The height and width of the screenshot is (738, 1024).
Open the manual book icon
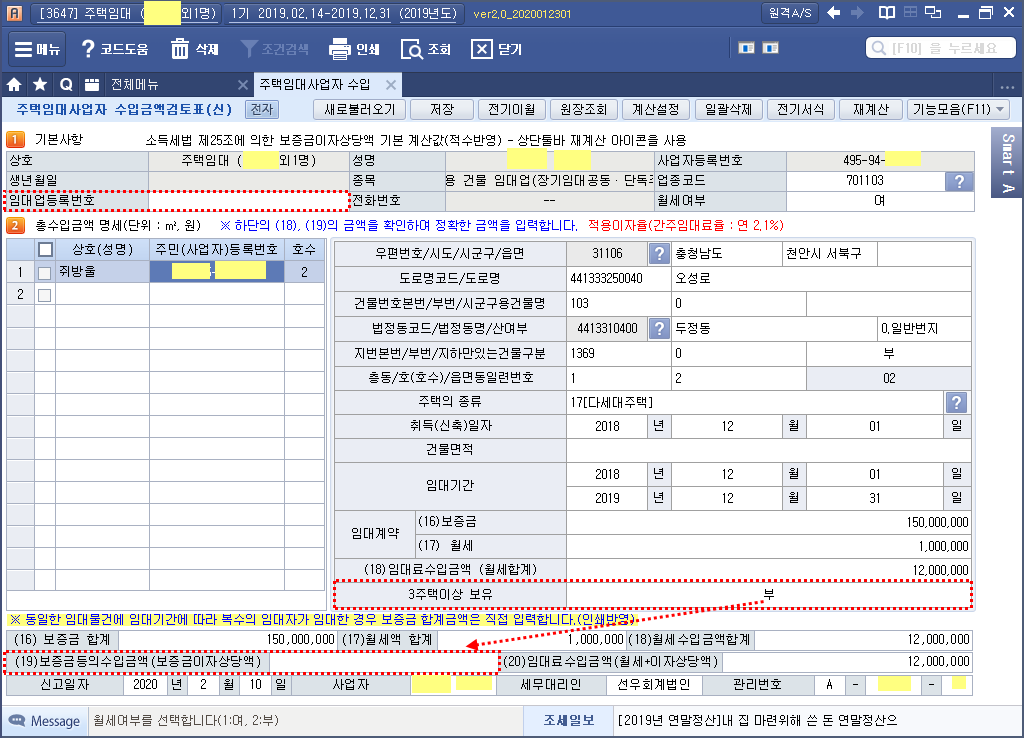click(886, 13)
